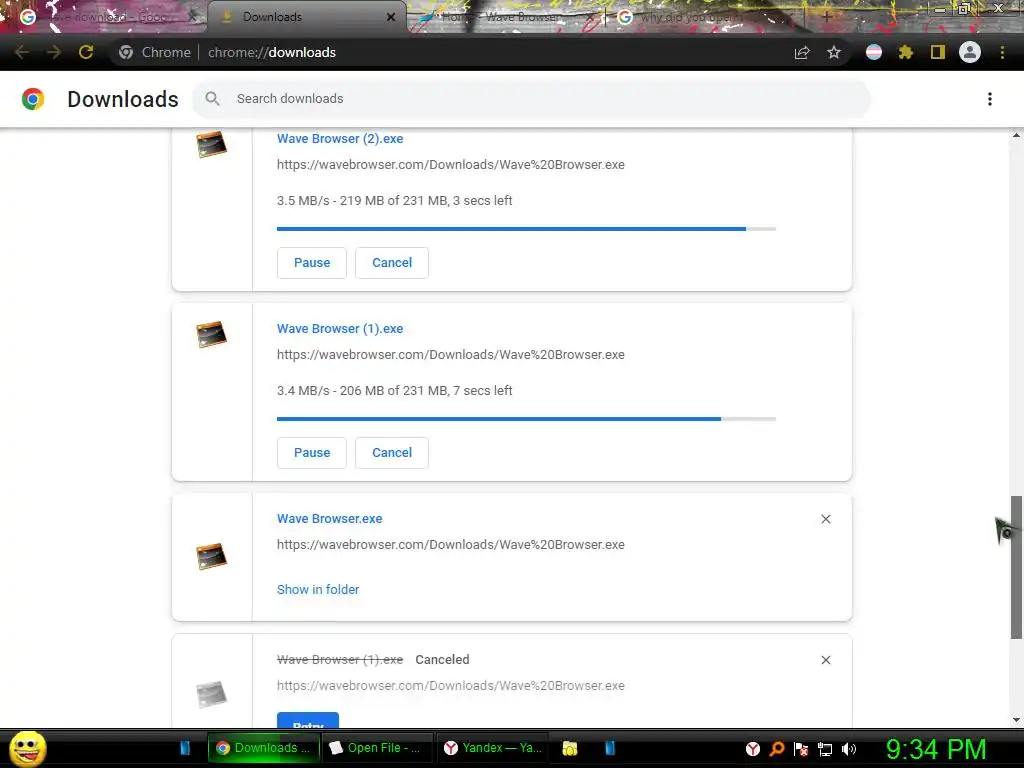Remove canceled Wave Browser (1).exe entry
1024x768 pixels.
tap(825, 660)
